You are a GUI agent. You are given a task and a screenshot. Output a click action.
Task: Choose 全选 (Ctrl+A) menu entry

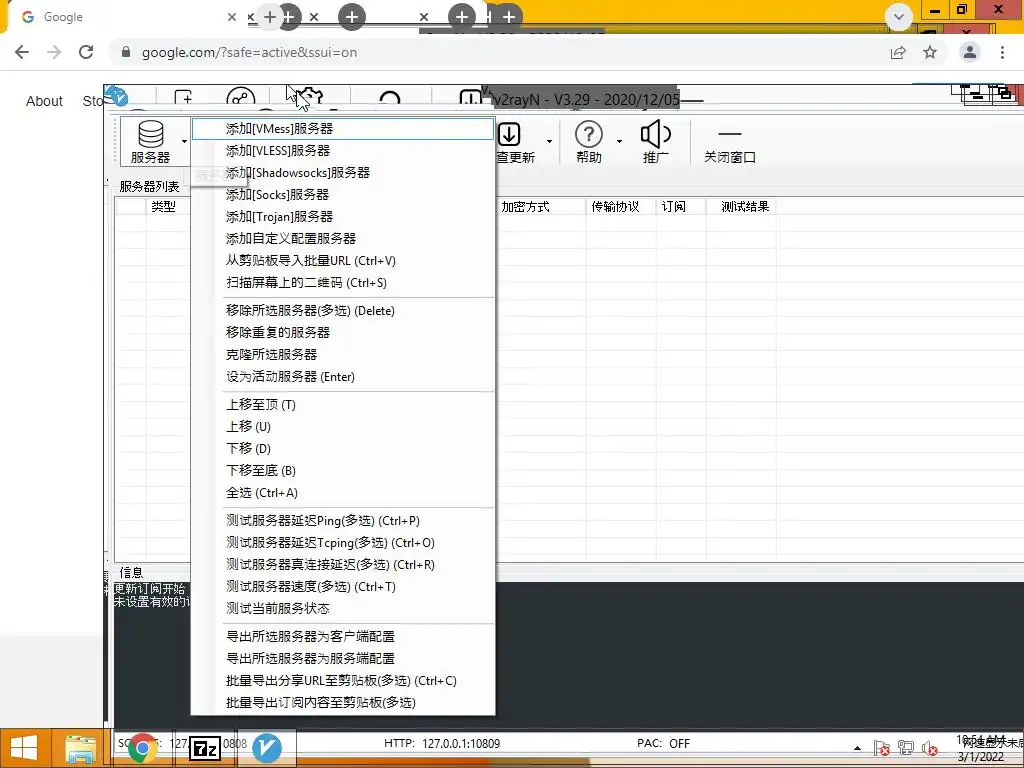(x=343, y=493)
